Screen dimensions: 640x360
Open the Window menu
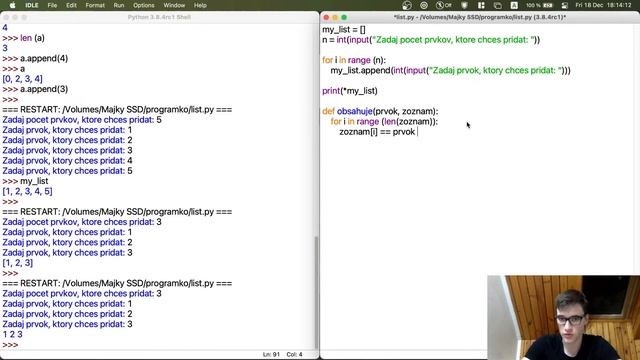(174, 5)
